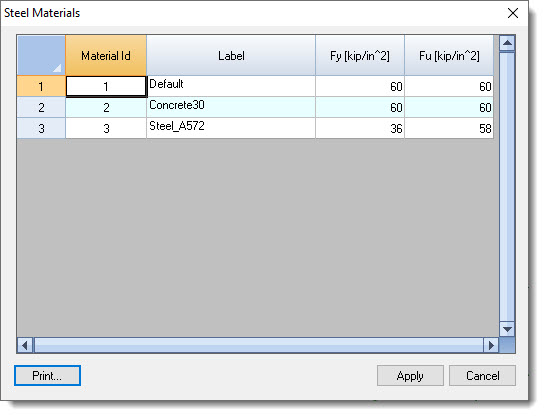Select row header number 3
Image resolution: width=544 pixels, height=416 pixels.
pos(41,128)
